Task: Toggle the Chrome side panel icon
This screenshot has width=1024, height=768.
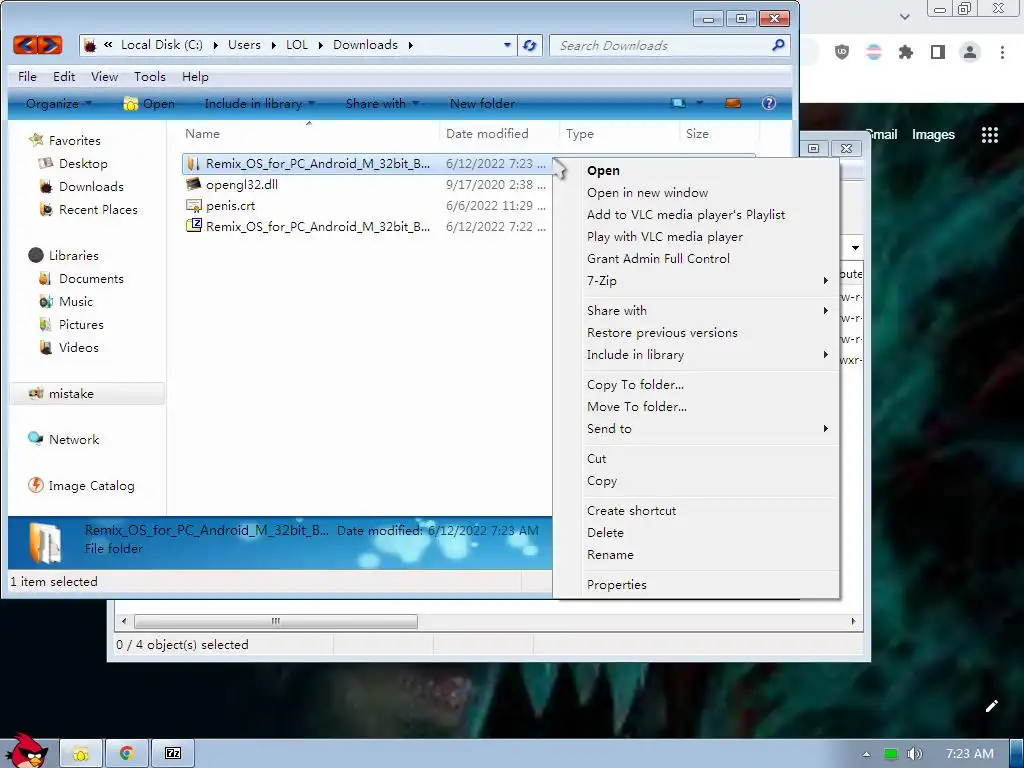Action: [938, 52]
